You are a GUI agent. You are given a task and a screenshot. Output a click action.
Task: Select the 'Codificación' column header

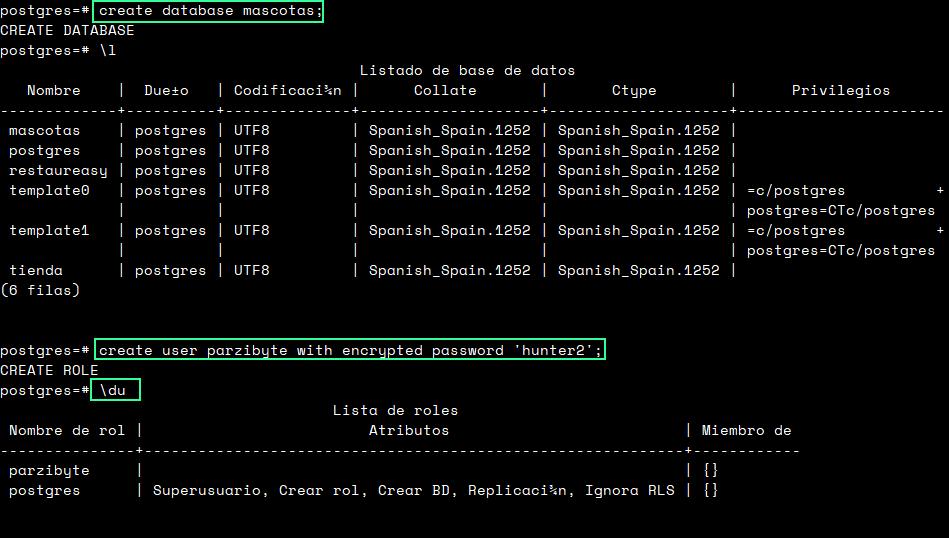point(287,91)
